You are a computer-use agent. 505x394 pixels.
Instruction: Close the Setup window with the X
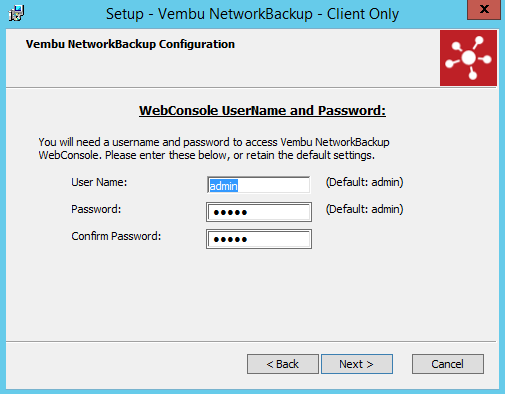[484, 9]
